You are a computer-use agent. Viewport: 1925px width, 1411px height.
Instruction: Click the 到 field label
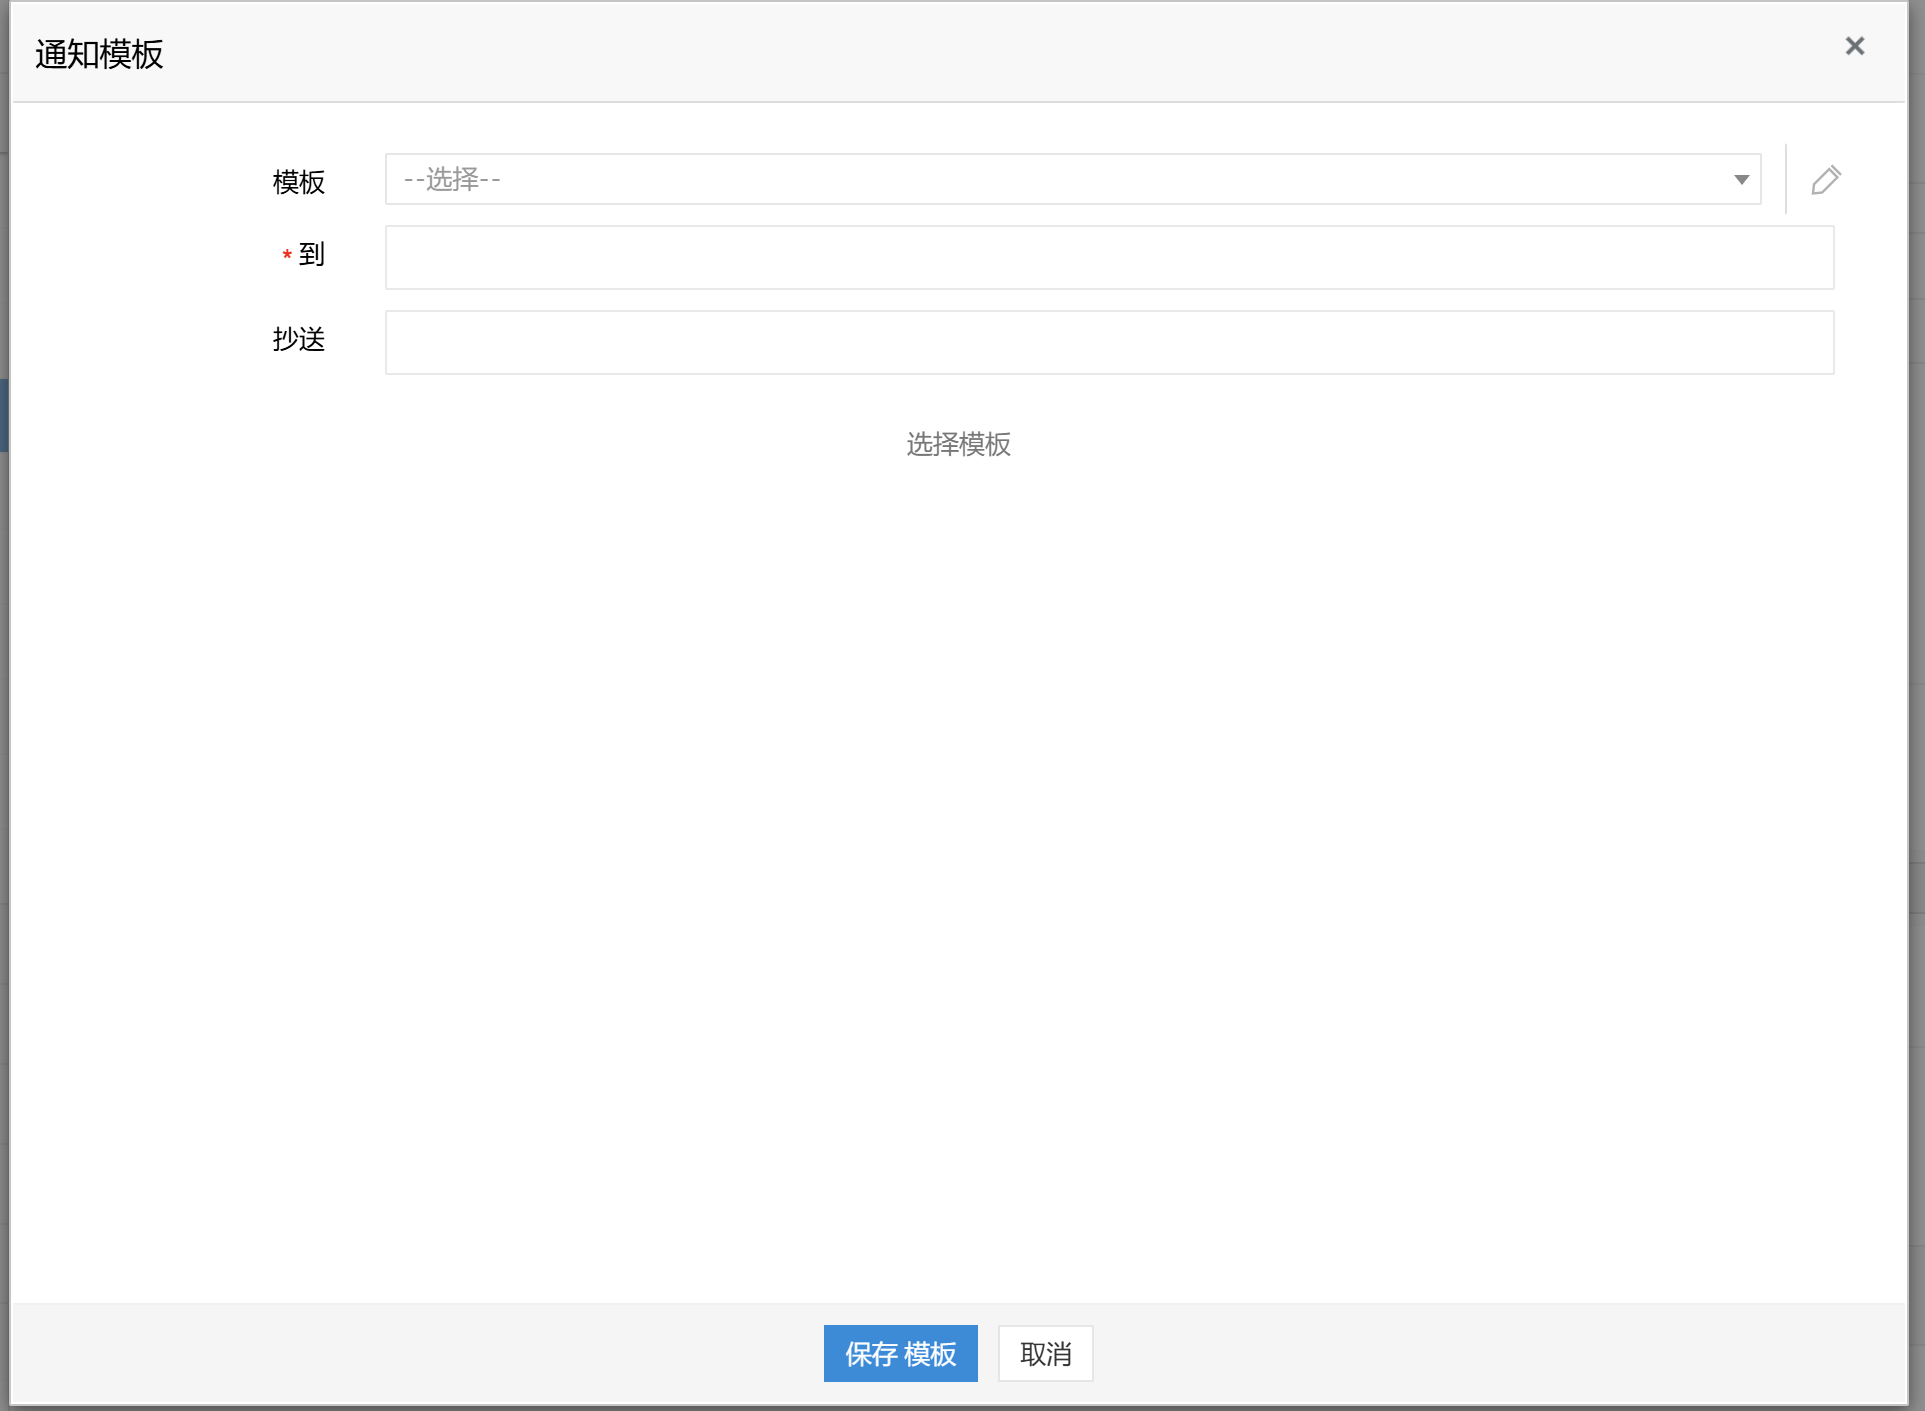tap(311, 255)
